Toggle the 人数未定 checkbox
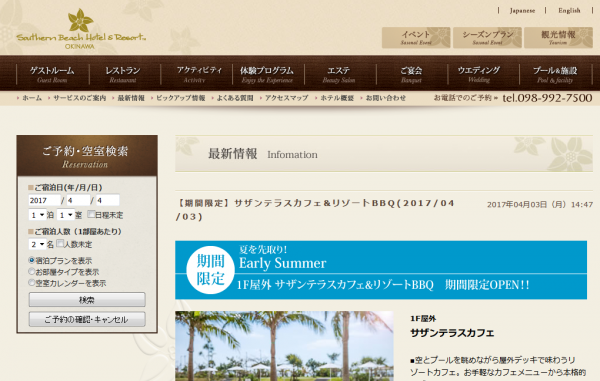This screenshot has width=600, height=381. click(x=60, y=243)
